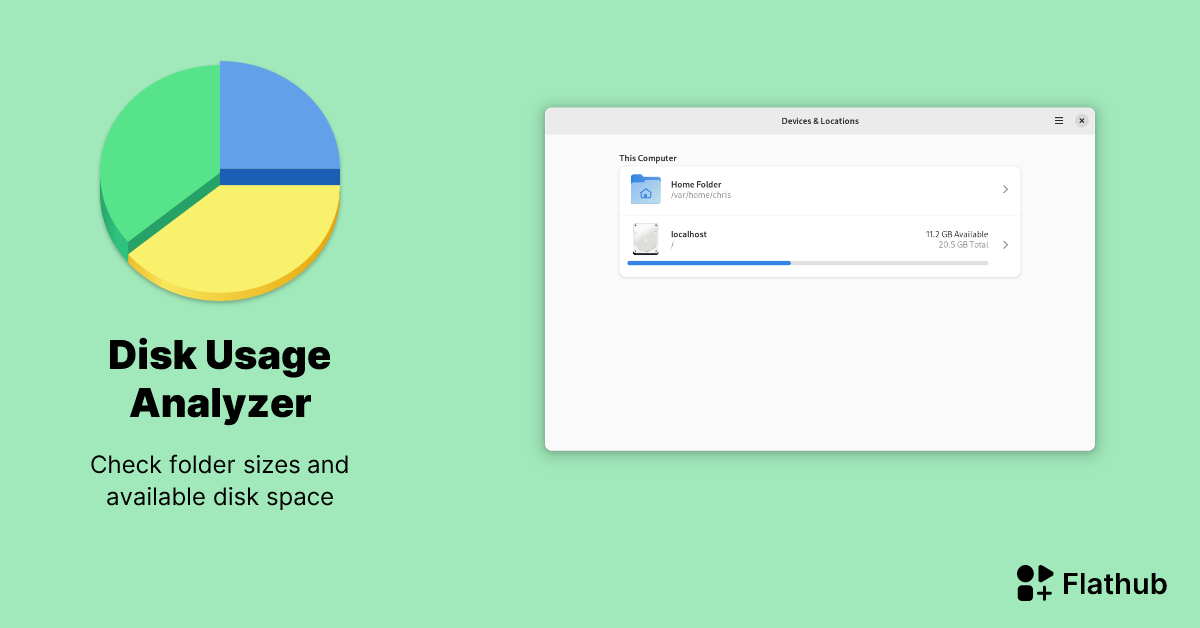
Task: Expand the Home Folder row chevron
Action: point(1005,189)
